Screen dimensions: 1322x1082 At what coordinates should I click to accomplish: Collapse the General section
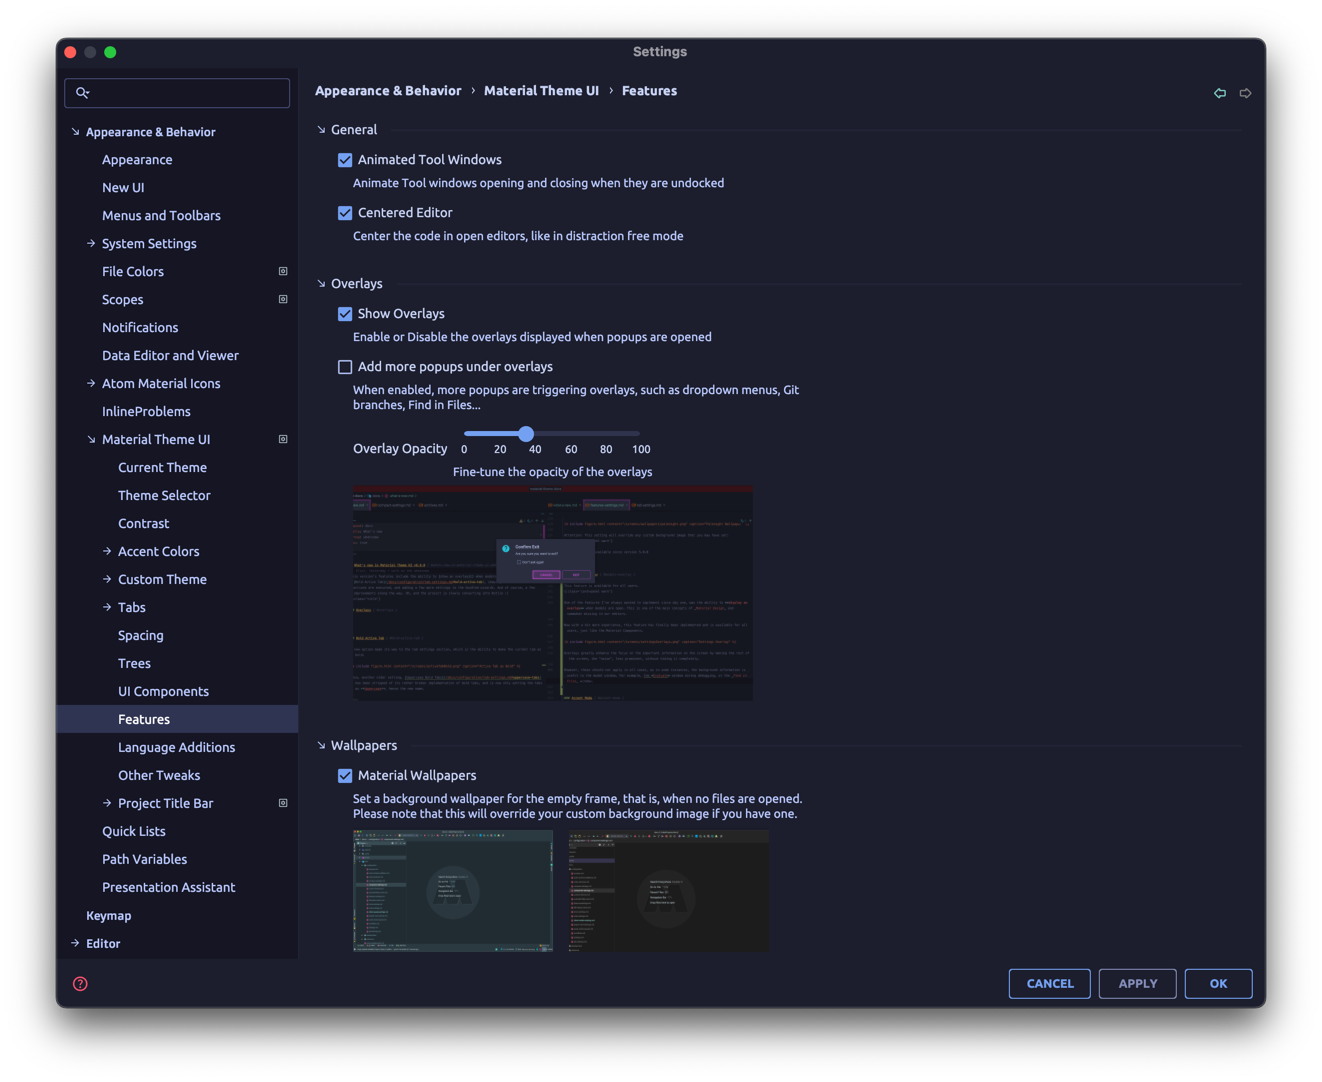tap(320, 129)
